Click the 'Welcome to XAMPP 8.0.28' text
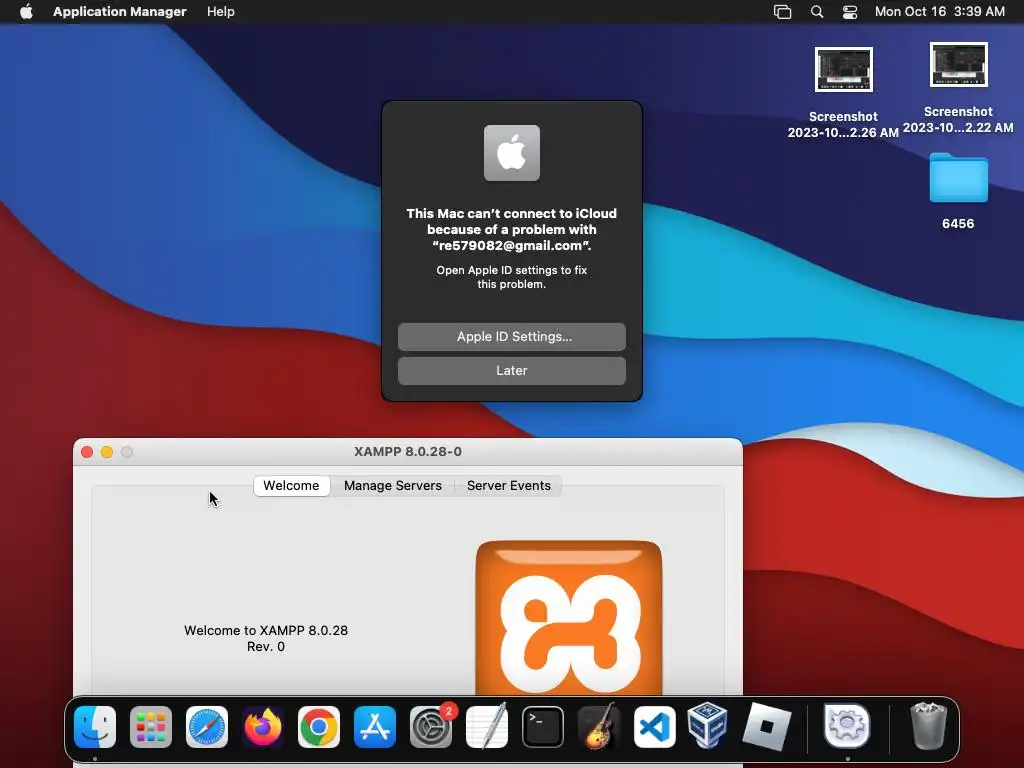This screenshot has height=768, width=1024. 266,630
